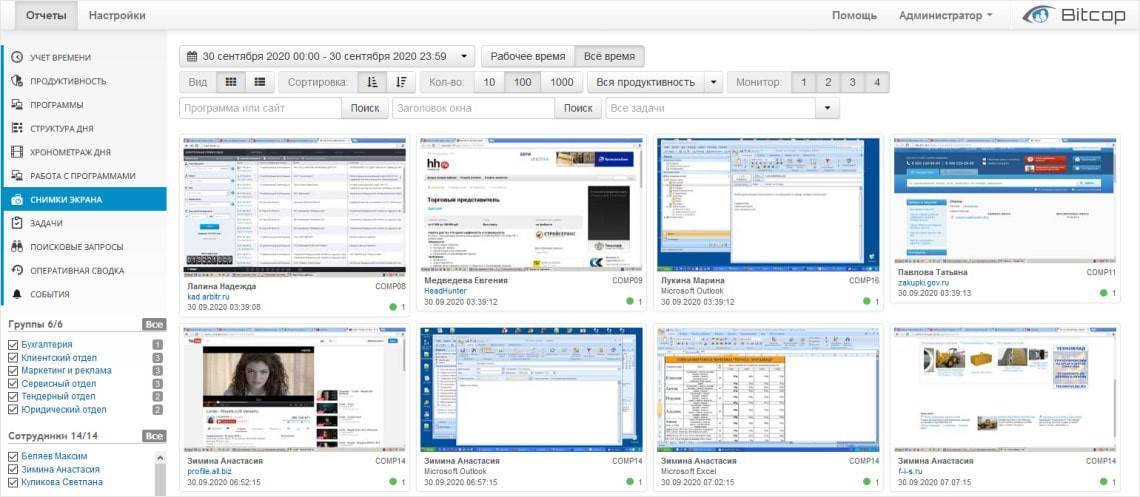Select descending sort order icon

(401, 82)
